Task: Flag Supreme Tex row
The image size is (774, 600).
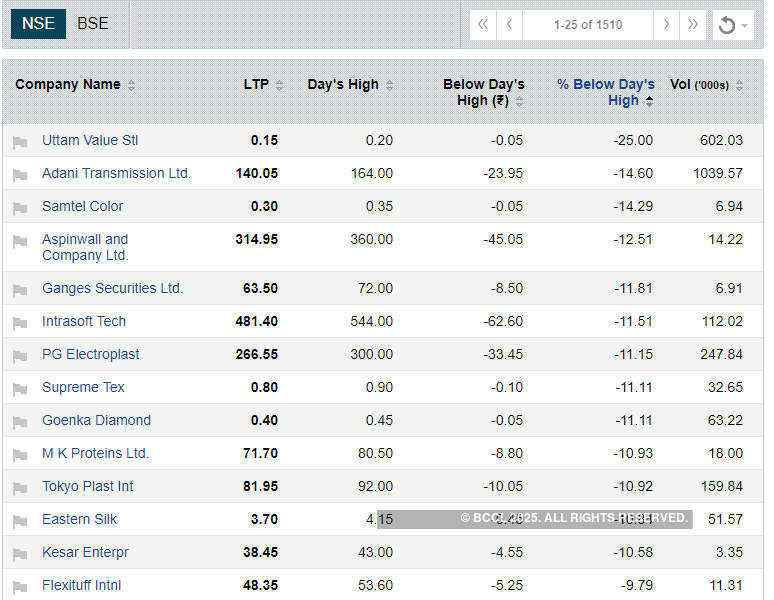Action: coord(20,389)
